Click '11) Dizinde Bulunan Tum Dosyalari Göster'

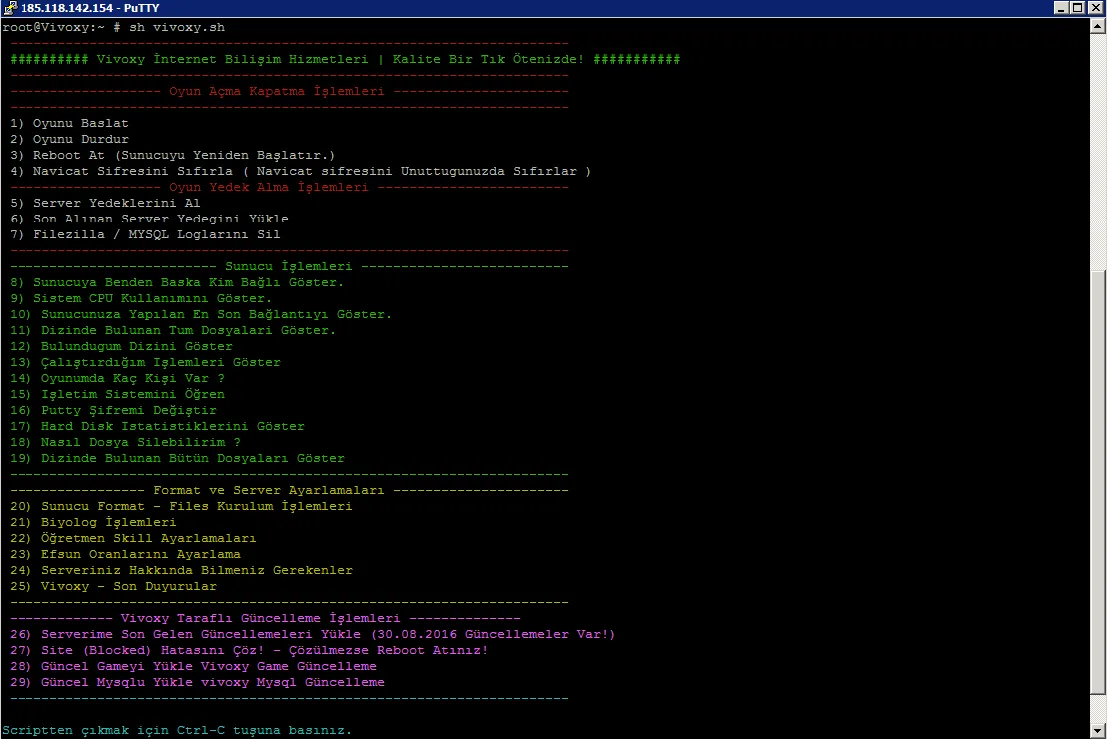click(173, 330)
